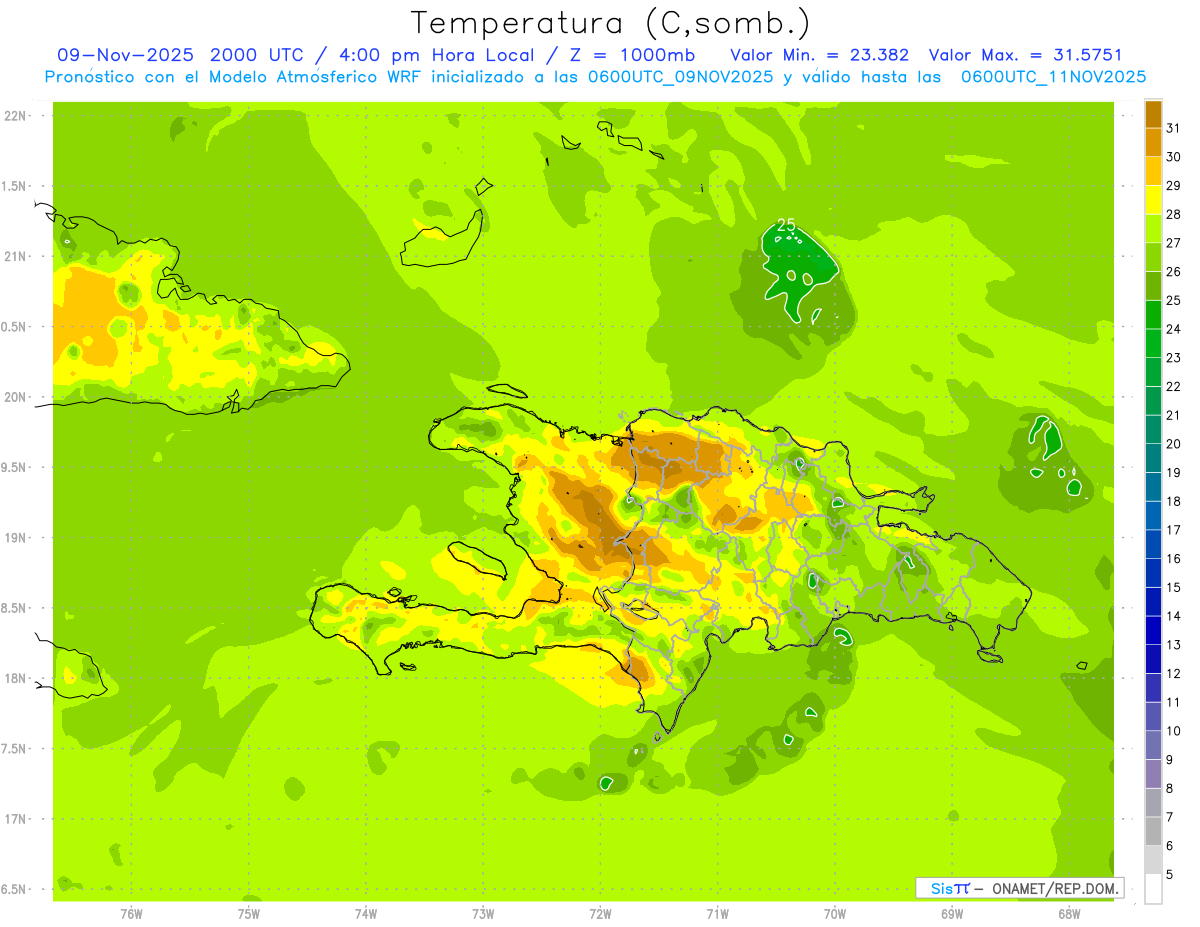This screenshot has width=1200, height=927.
Task: Click the dark blue colorbar swatch between 13 and 14
Action: (1153, 631)
